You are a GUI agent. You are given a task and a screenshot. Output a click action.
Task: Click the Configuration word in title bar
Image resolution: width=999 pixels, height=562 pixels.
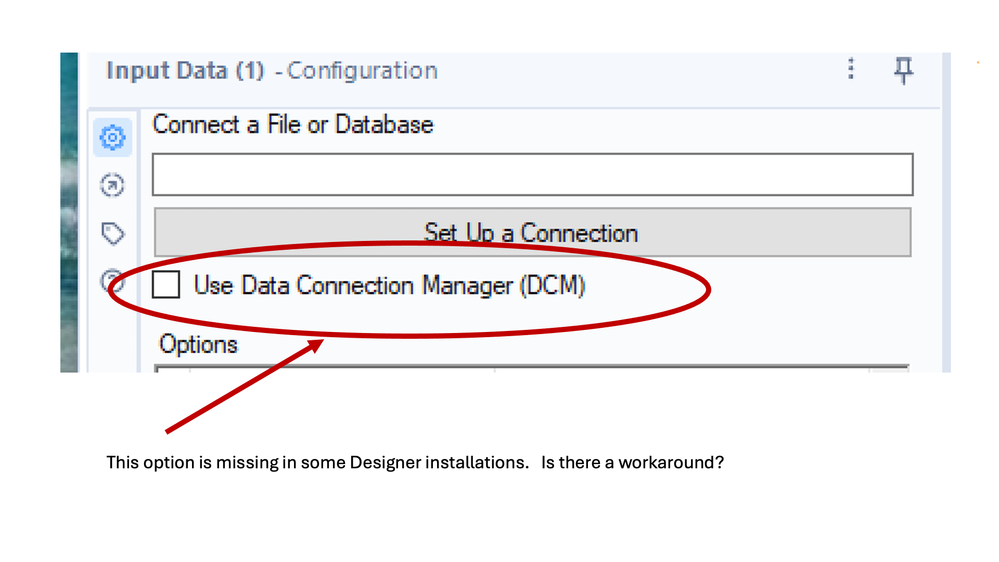(x=362, y=71)
